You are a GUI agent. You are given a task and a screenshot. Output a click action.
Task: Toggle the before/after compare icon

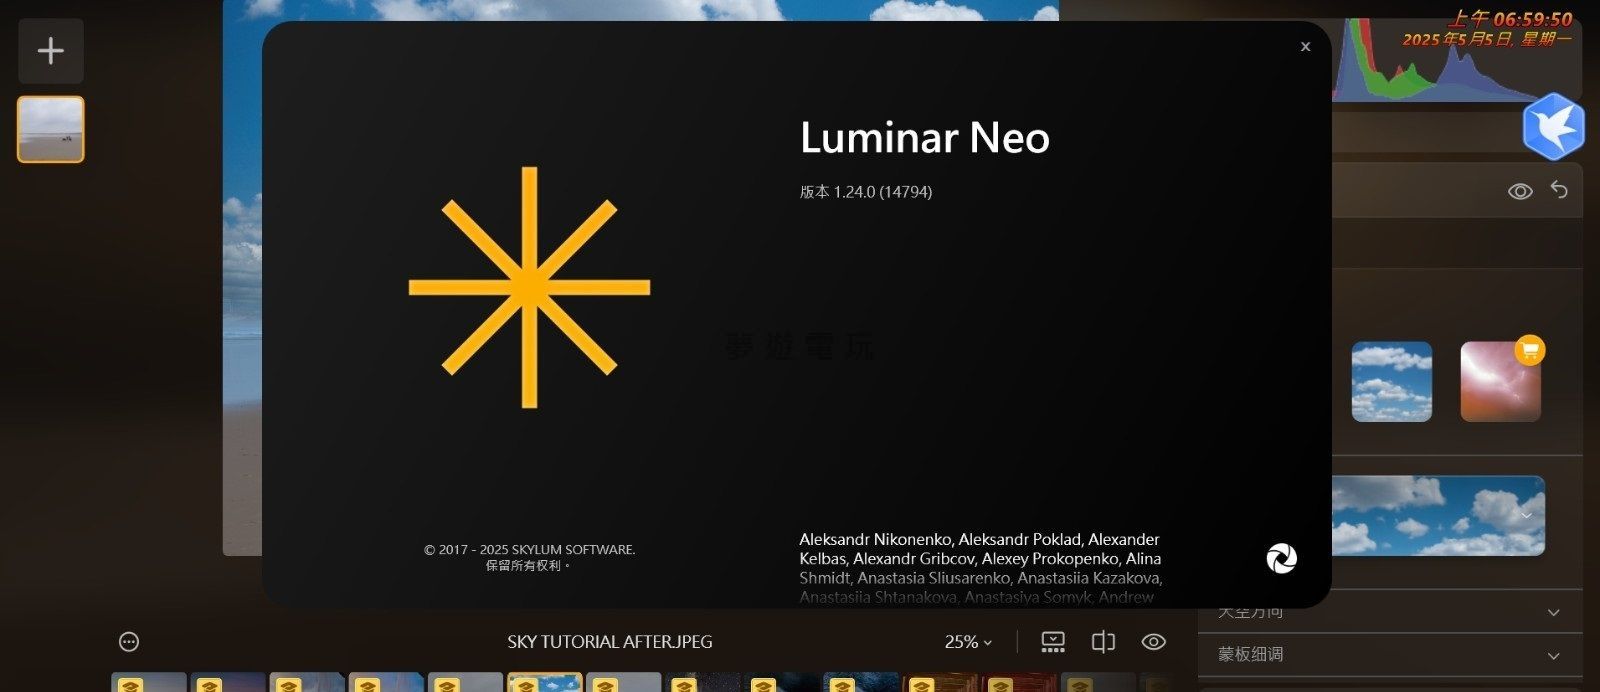[x=1103, y=642]
